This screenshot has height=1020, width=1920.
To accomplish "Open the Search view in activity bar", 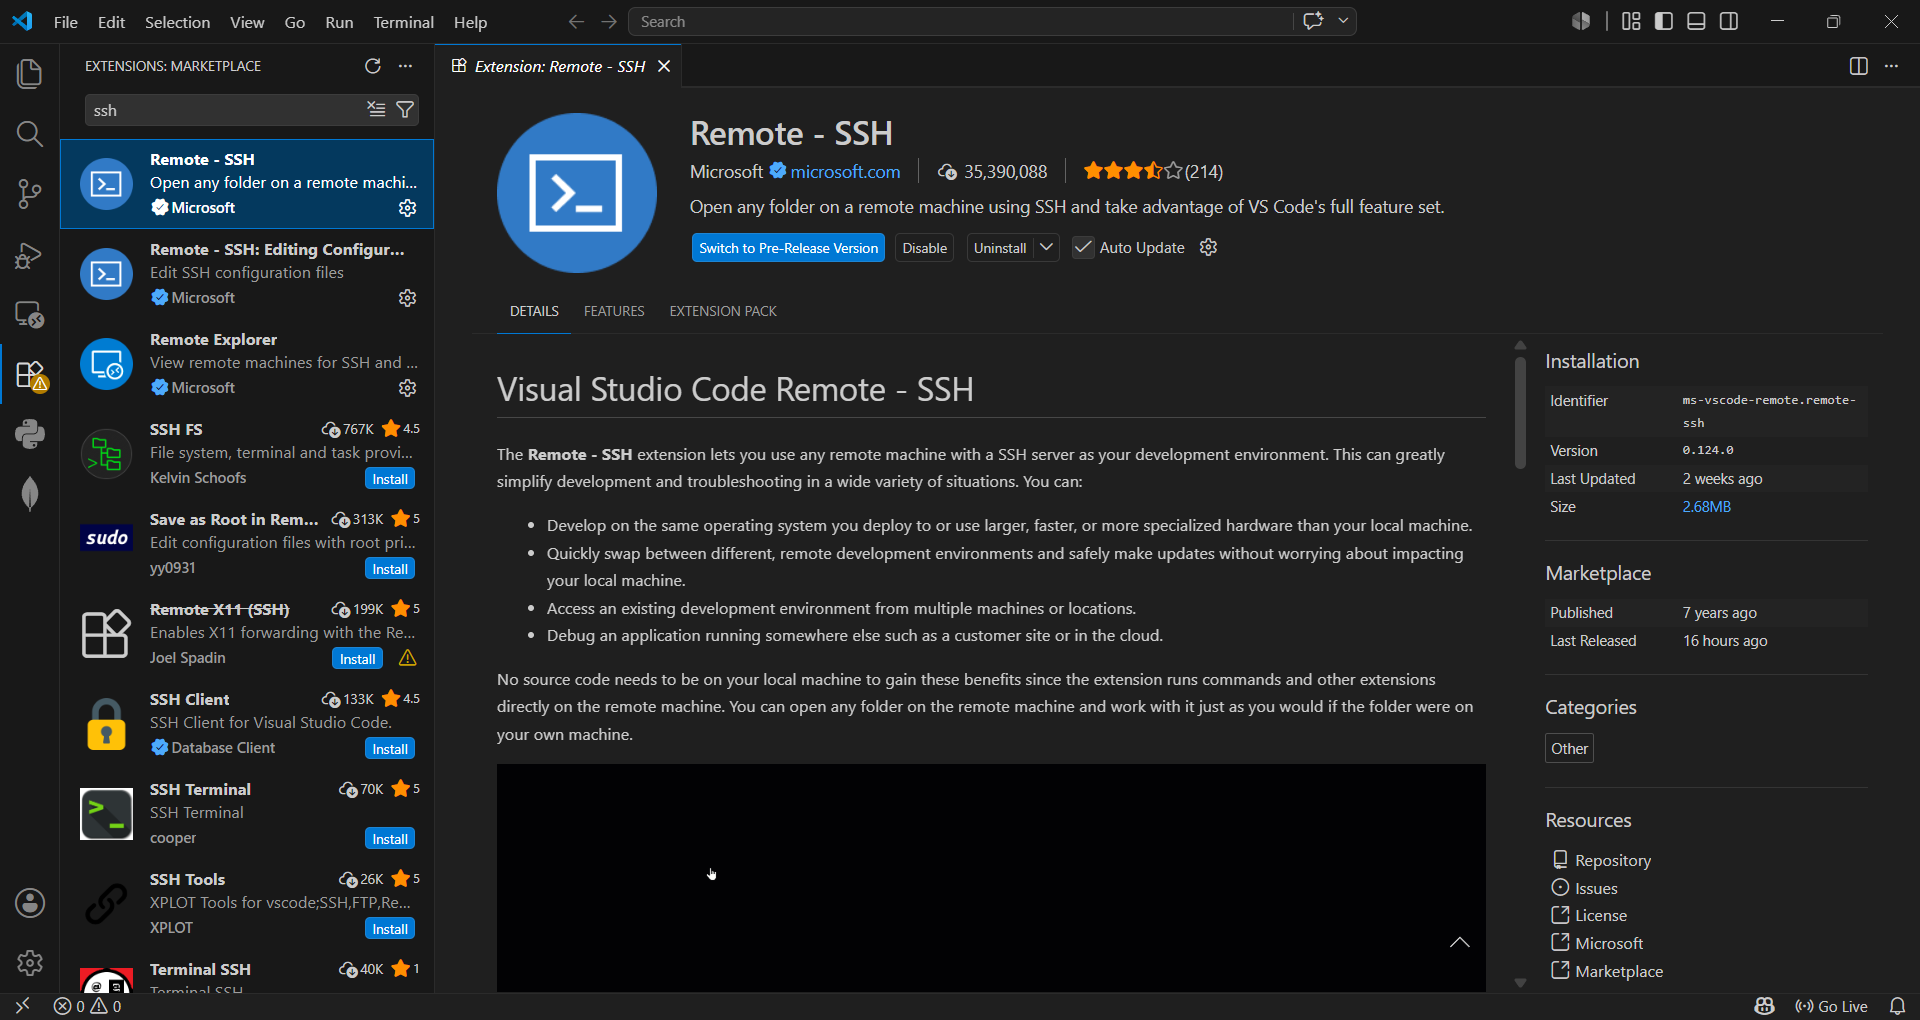I will [30, 133].
